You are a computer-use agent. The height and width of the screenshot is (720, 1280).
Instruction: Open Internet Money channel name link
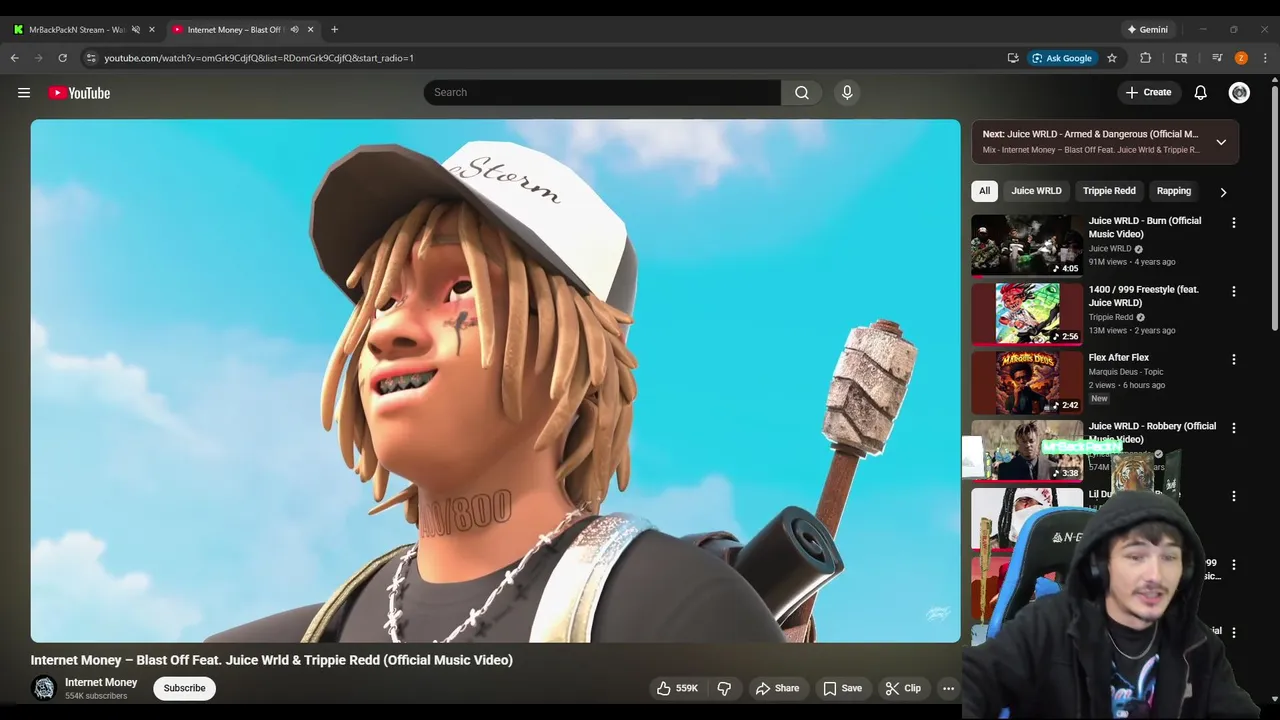[101, 682]
